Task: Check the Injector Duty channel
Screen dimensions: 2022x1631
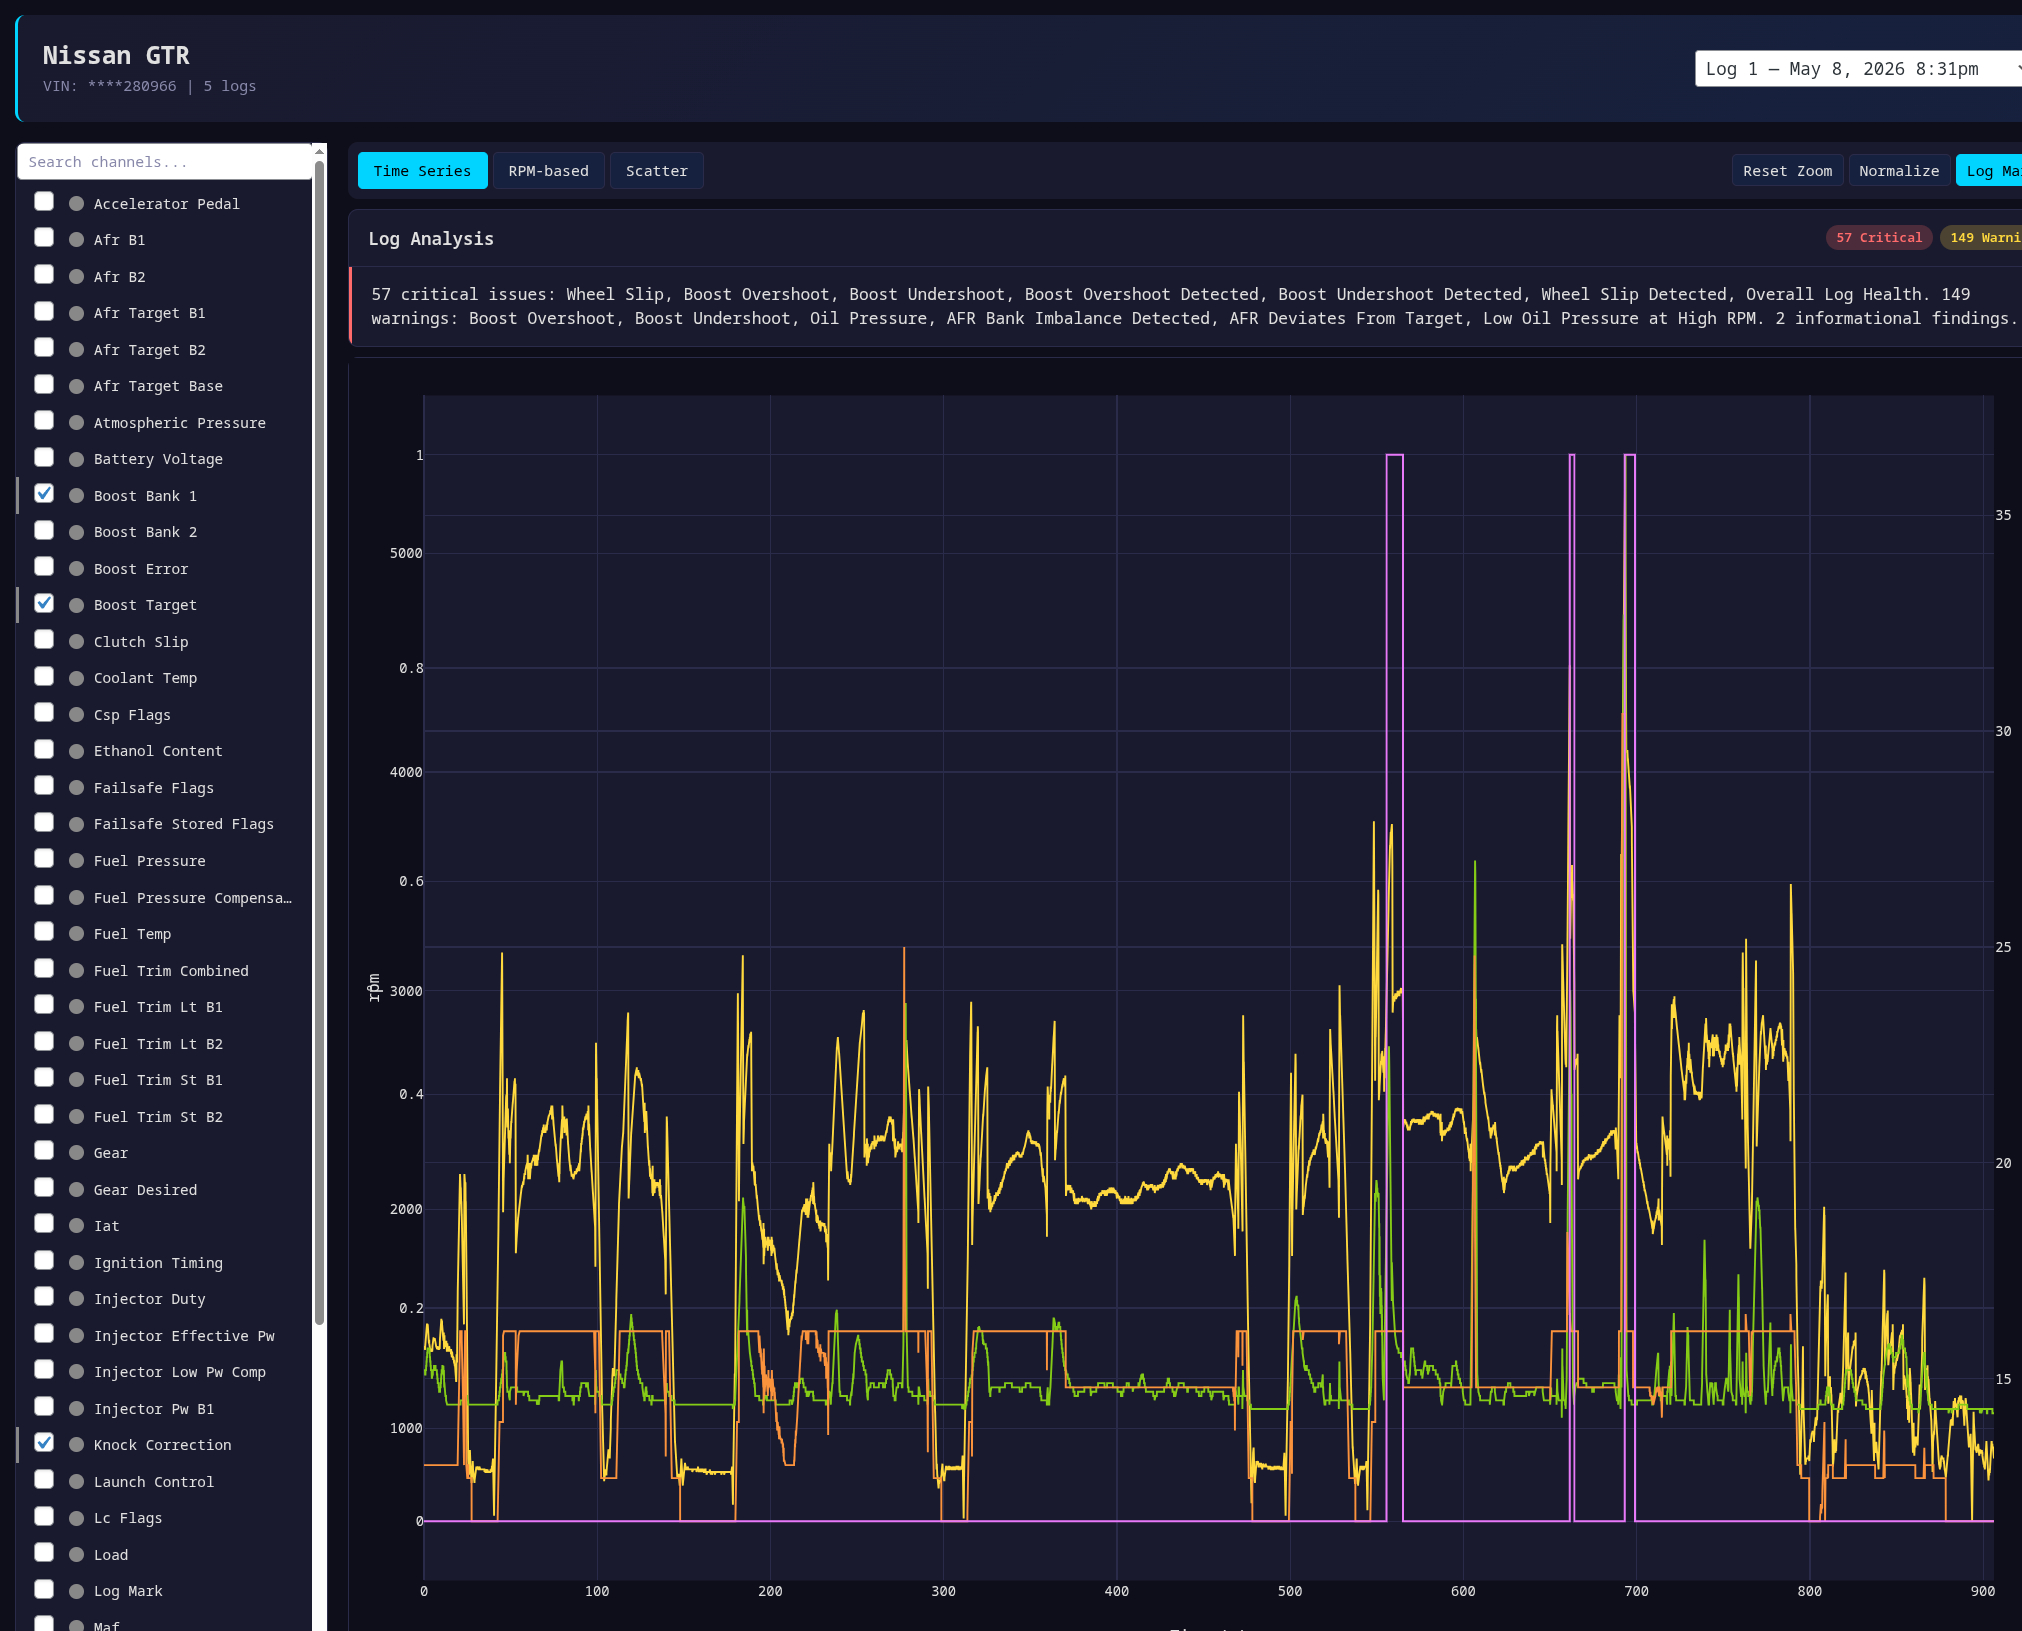Action: point(44,1297)
